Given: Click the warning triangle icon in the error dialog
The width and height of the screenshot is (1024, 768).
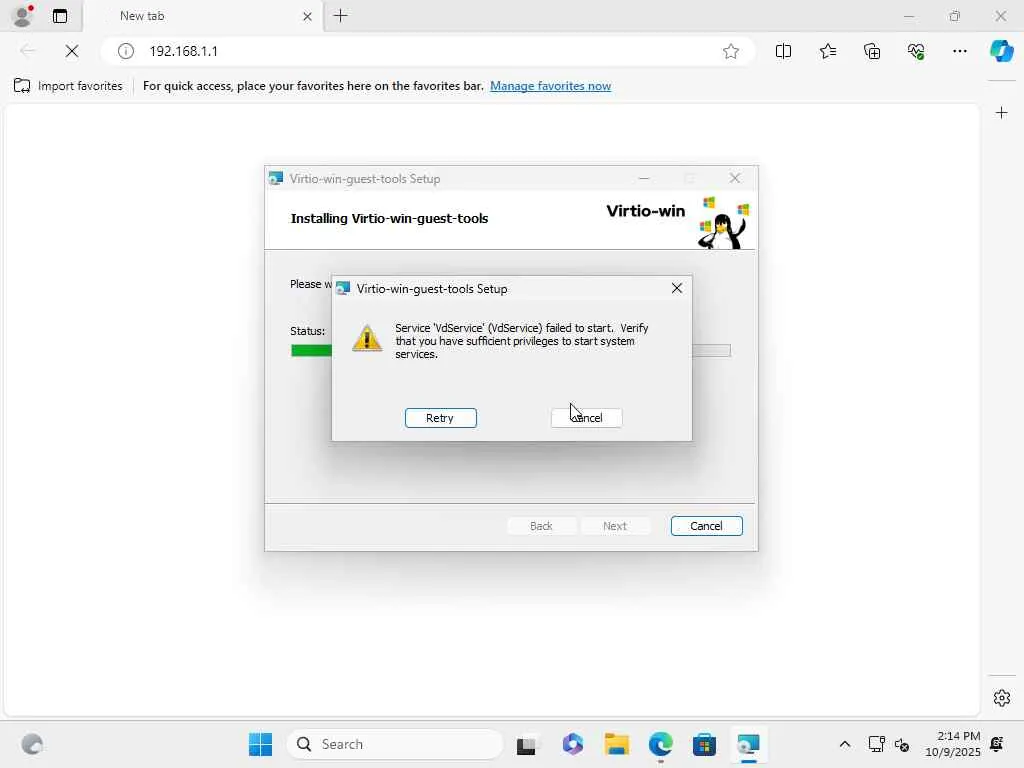Looking at the screenshot, I should pos(367,338).
